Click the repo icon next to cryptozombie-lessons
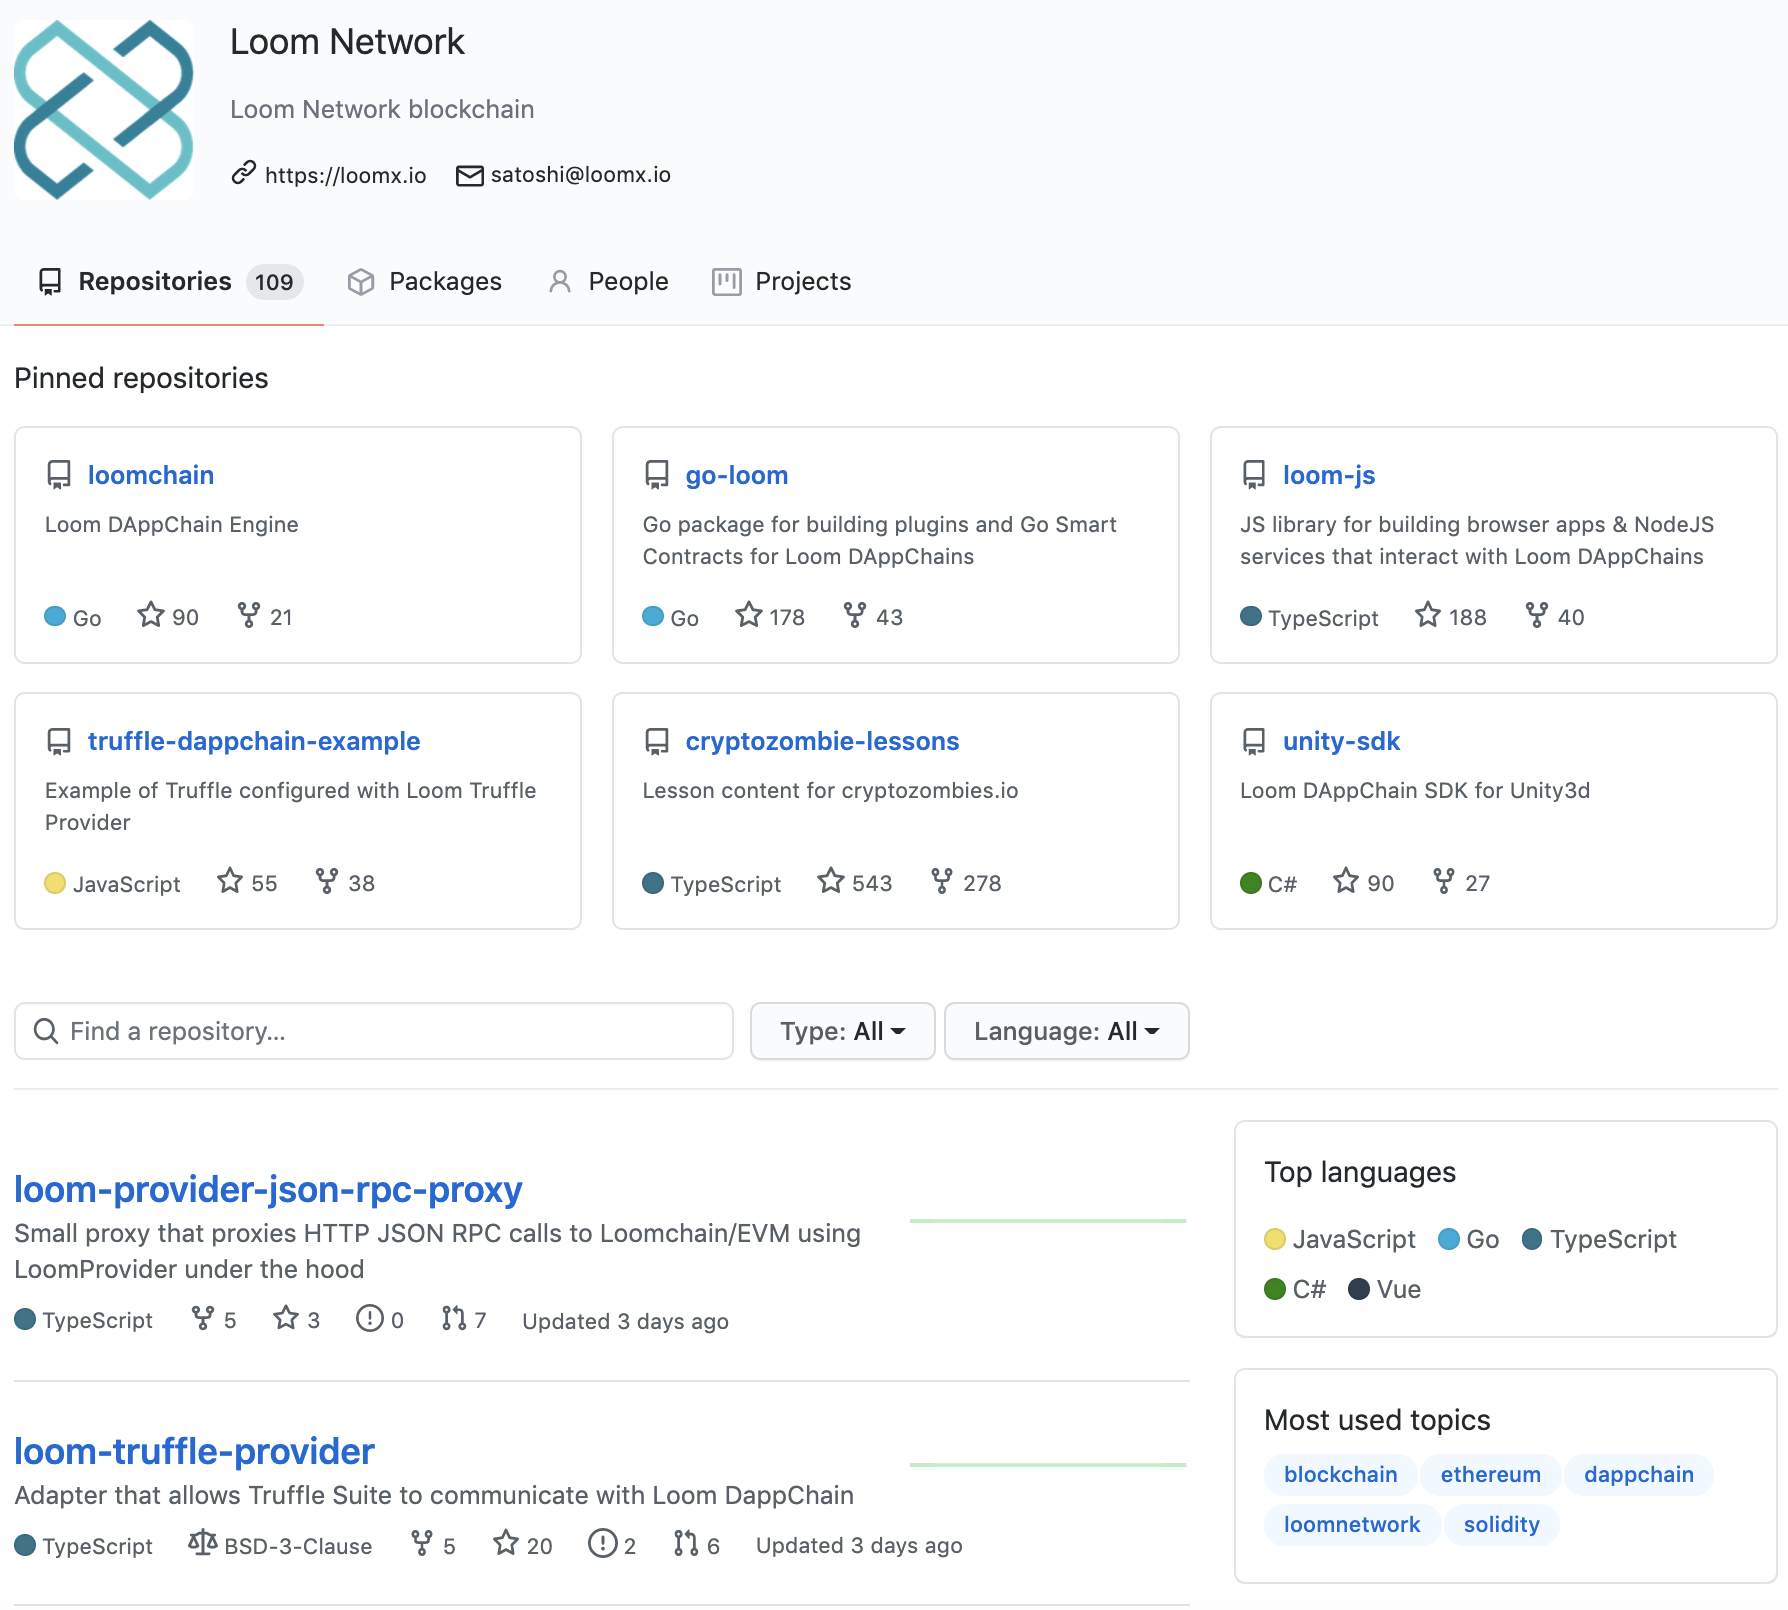The image size is (1788, 1610). (x=657, y=741)
